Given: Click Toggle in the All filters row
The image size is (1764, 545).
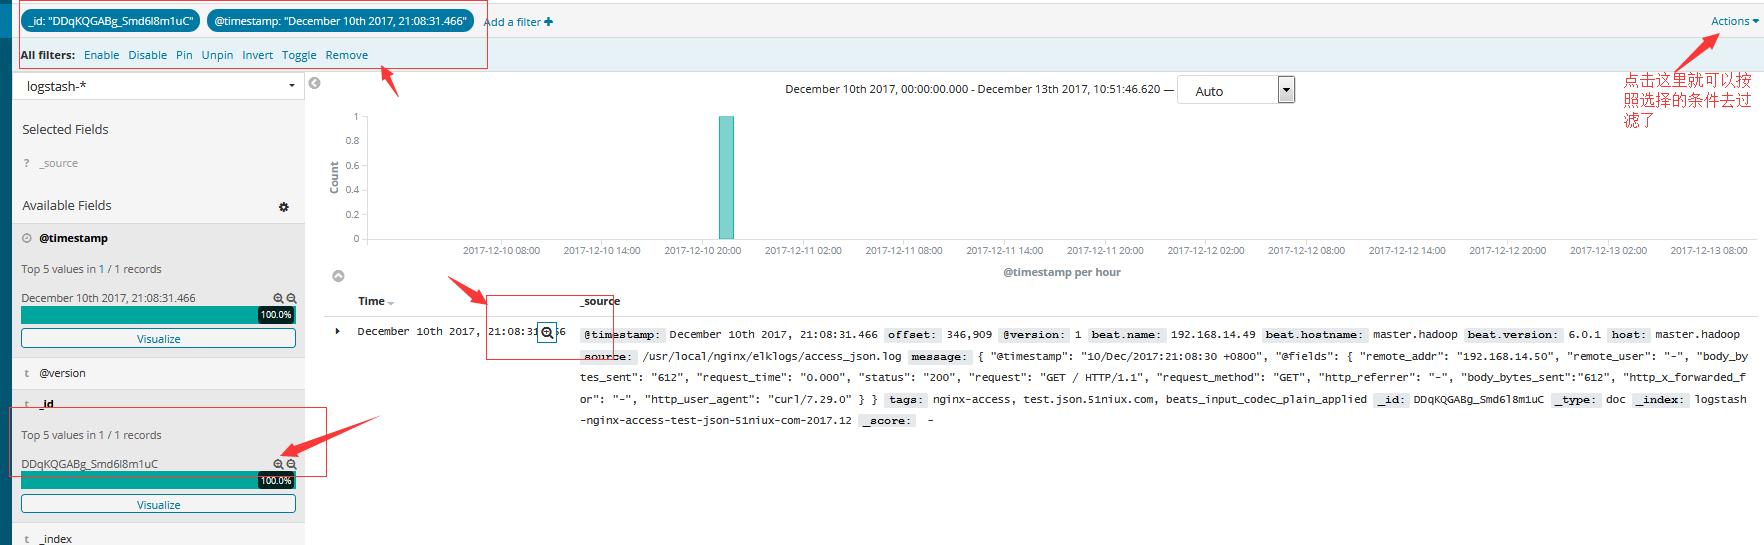Looking at the screenshot, I should coord(299,55).
